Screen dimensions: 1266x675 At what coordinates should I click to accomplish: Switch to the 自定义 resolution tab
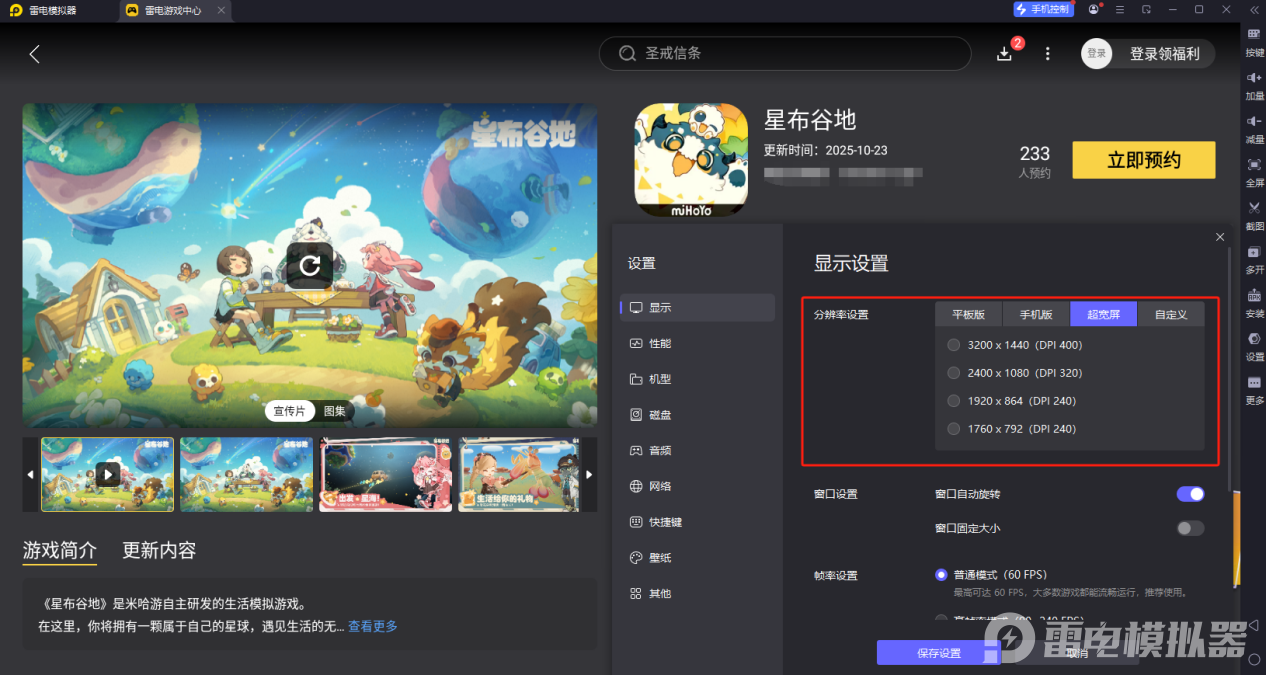(1170, 313)
